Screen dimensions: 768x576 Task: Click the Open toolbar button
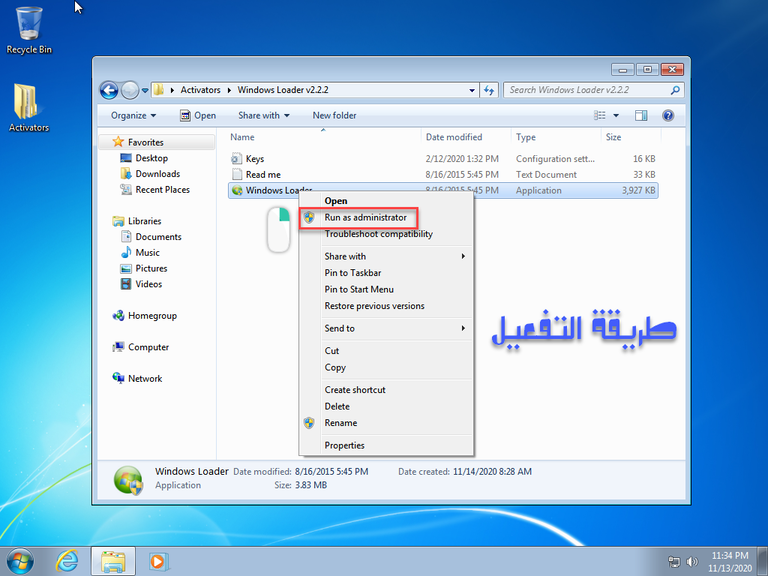click(x=198, y=116)
